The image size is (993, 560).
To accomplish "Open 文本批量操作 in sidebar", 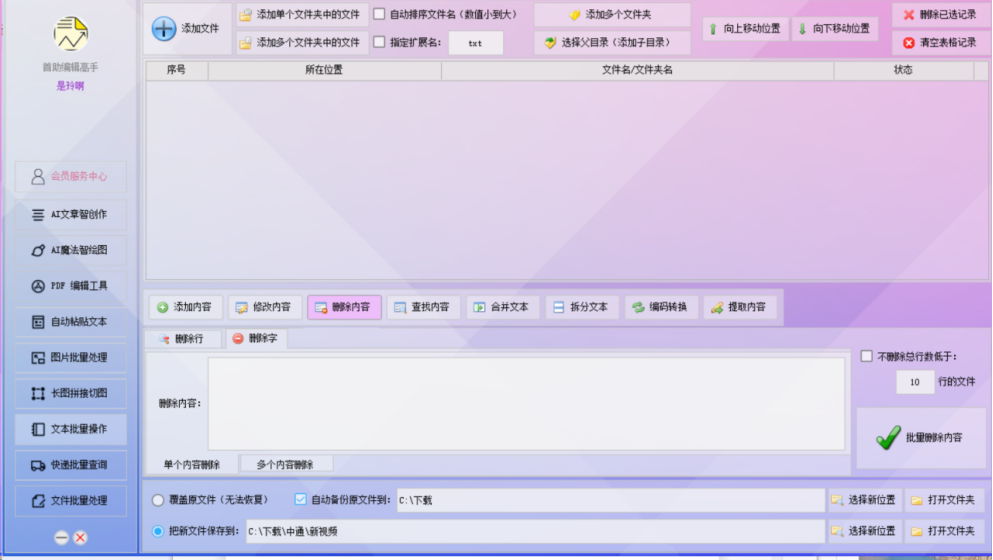I will coord(70,430).
